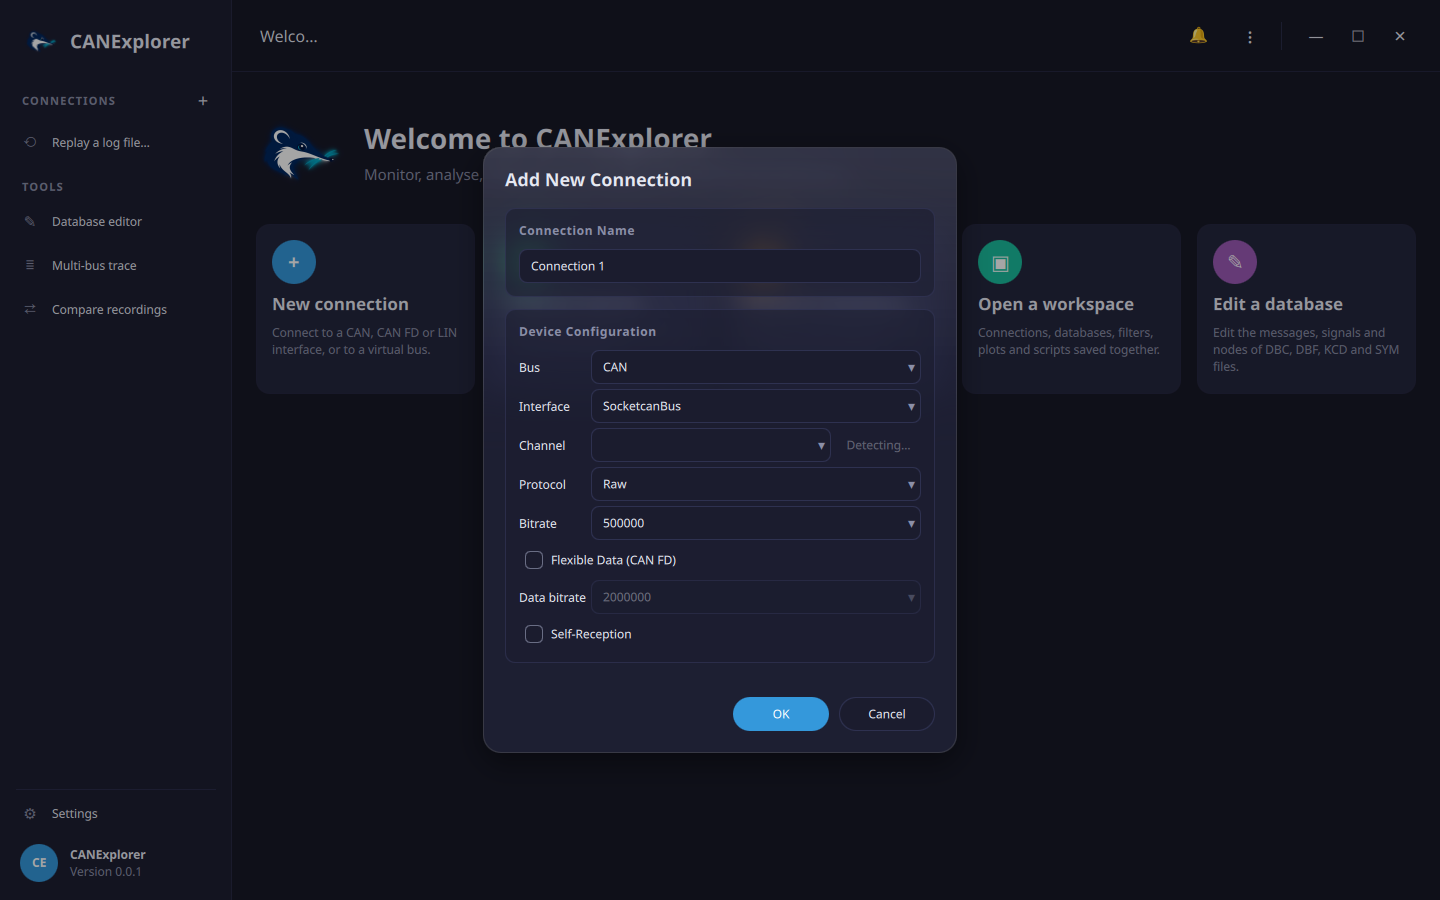
Task: Open the Bus dropdown showing CAN
Action: (756, 367)
